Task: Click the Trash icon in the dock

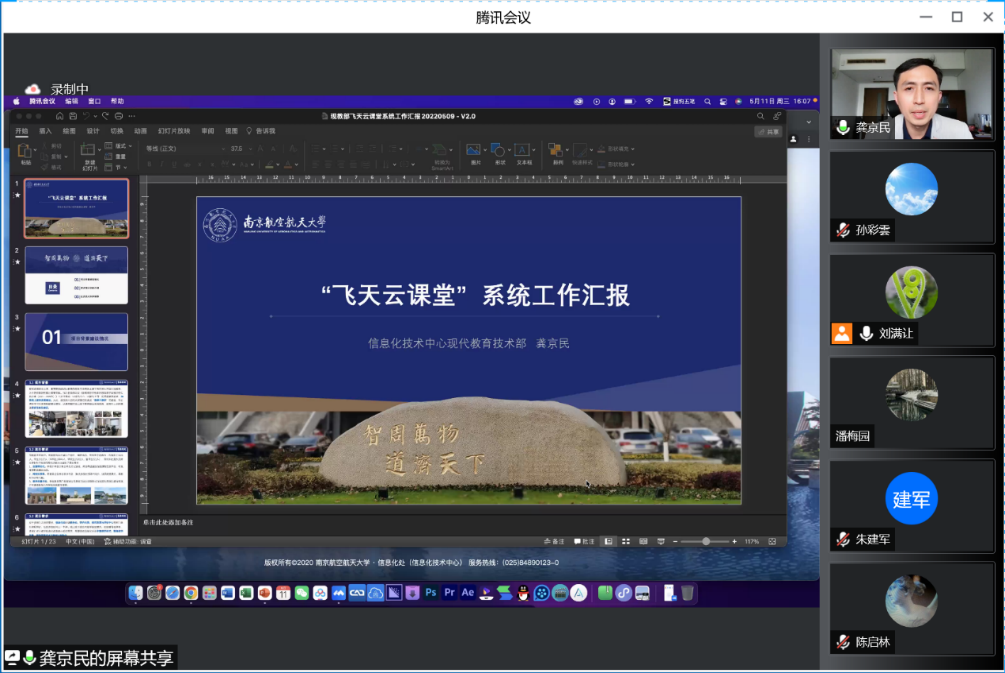Action: (687, 593)
